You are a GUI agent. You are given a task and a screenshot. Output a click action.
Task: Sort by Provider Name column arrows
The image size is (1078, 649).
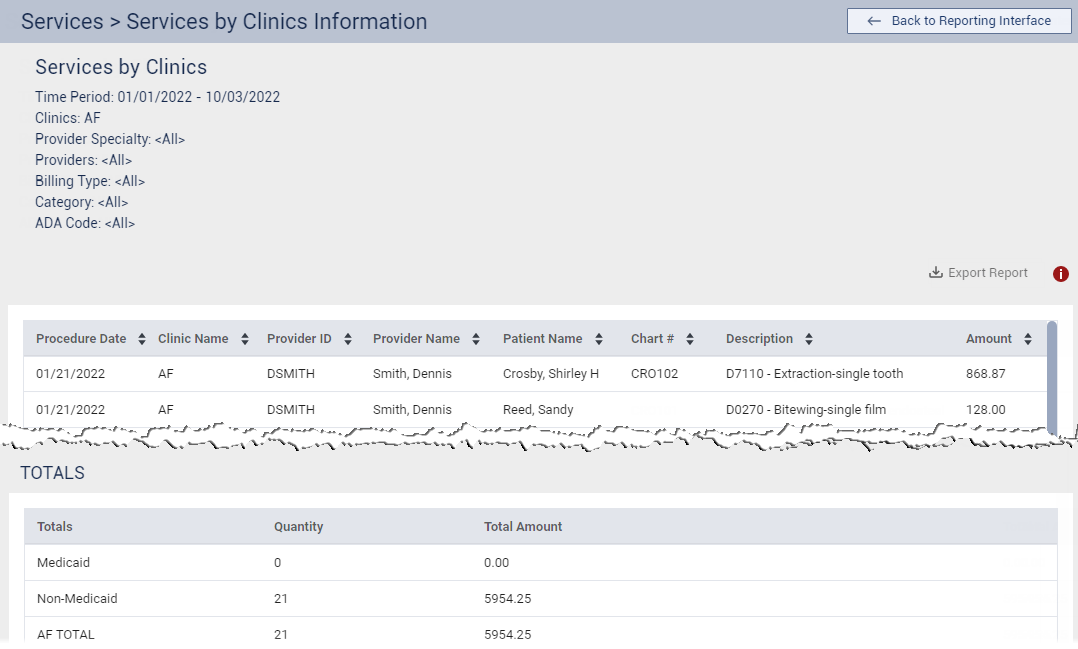[476, 339]
